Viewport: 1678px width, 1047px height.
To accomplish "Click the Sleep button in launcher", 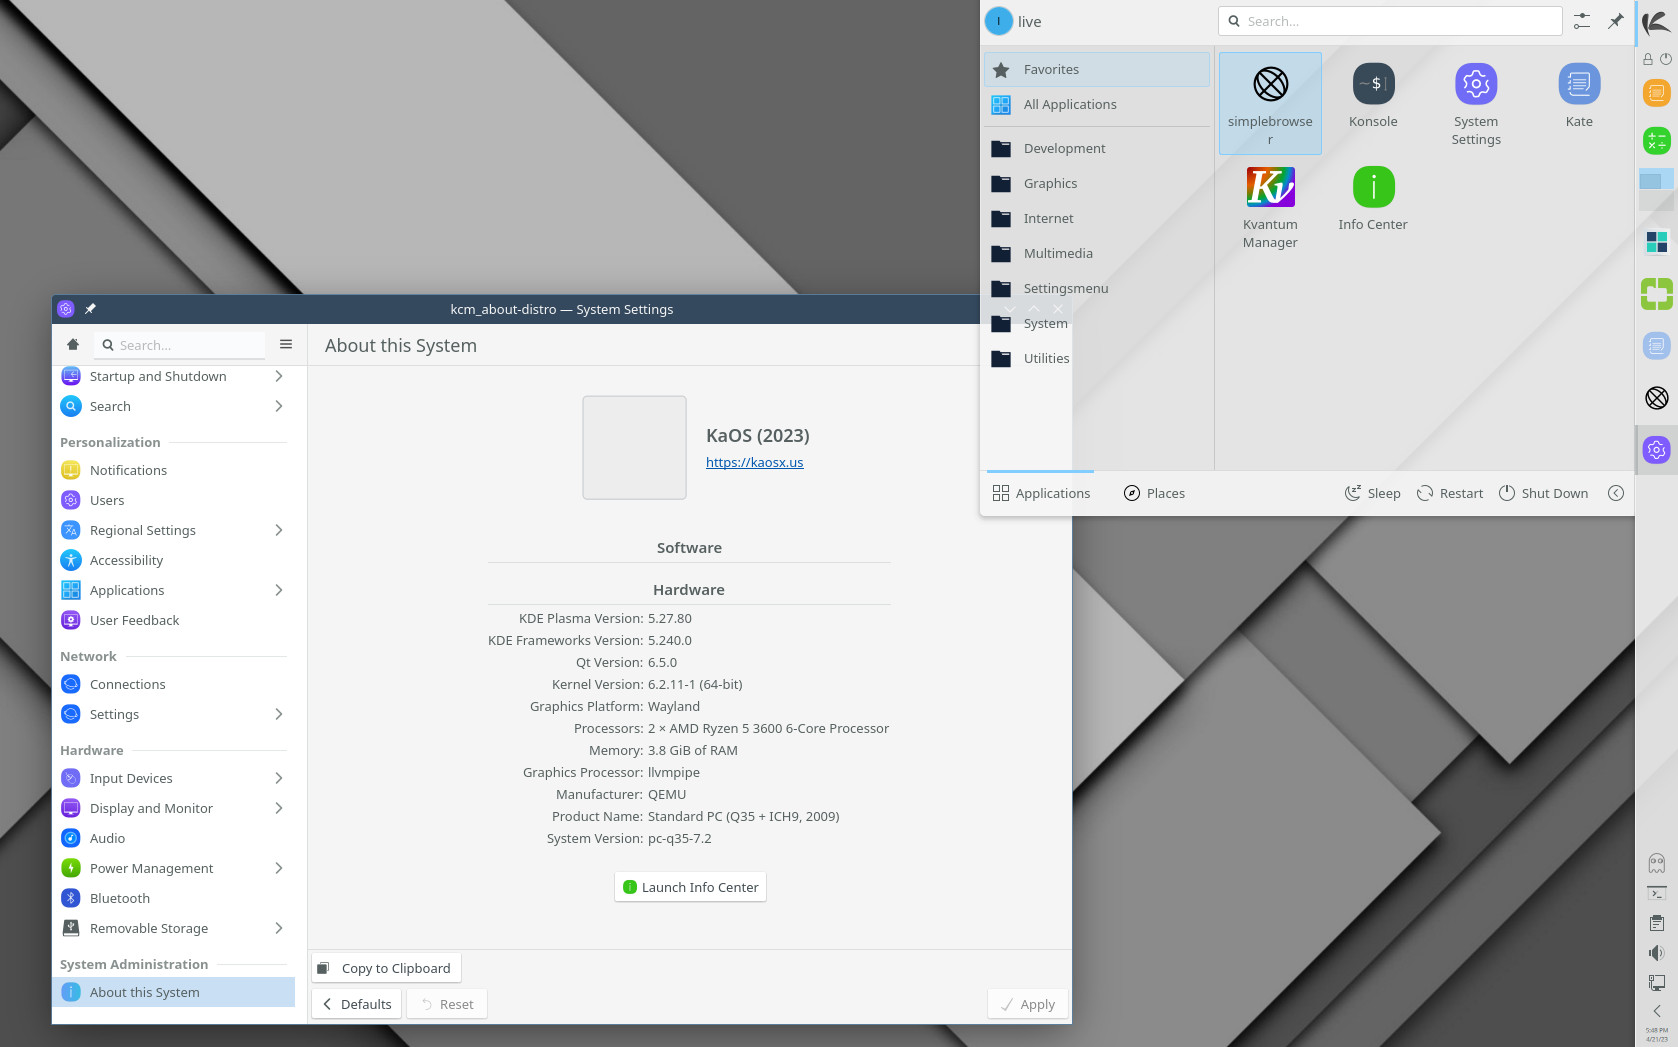I will (1372, 494).
